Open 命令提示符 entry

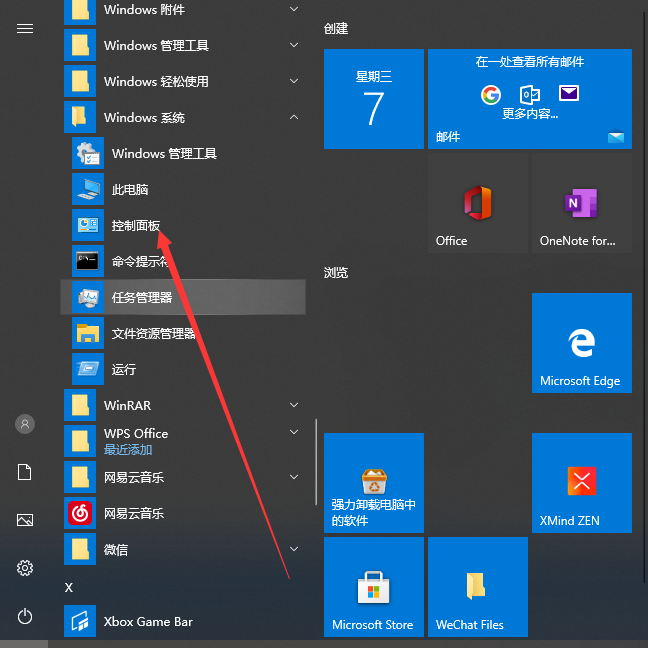[138, 262]
